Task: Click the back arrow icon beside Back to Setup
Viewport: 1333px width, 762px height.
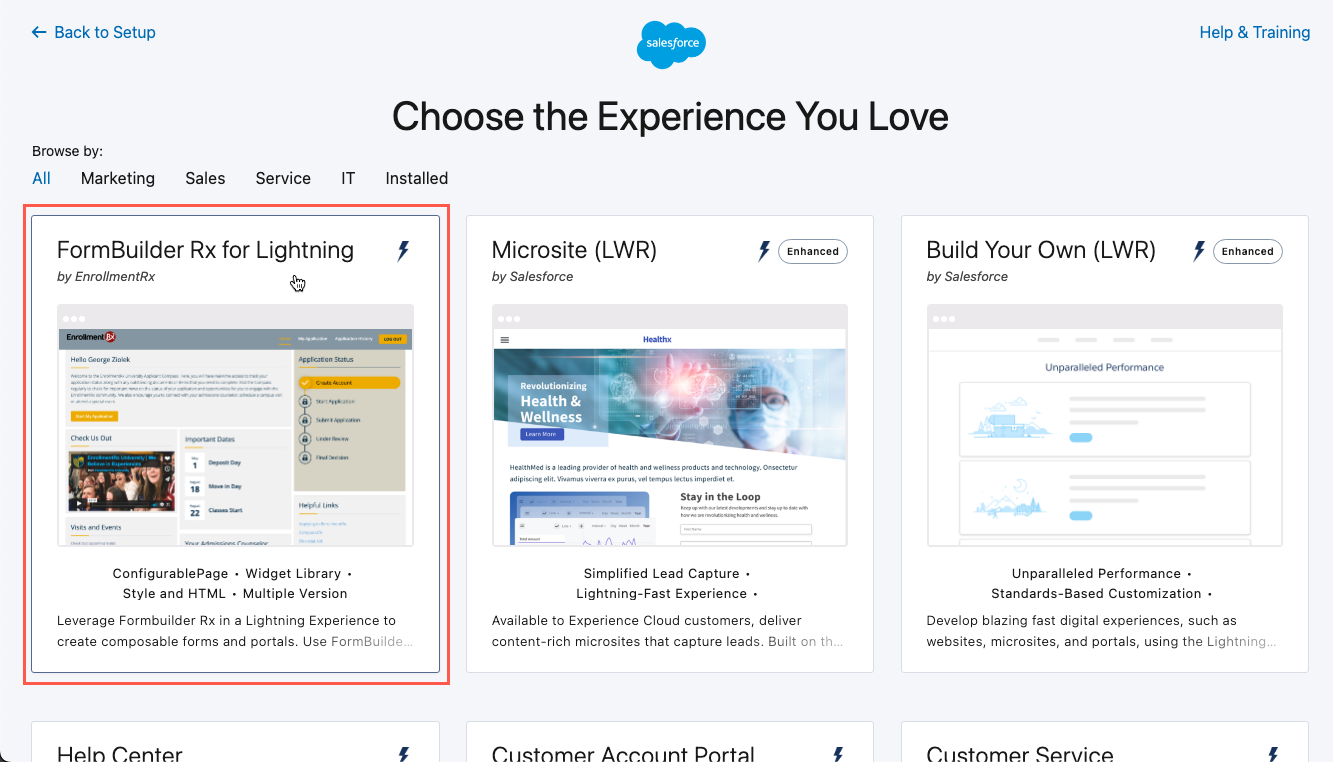Action: (x=39, y=32)
